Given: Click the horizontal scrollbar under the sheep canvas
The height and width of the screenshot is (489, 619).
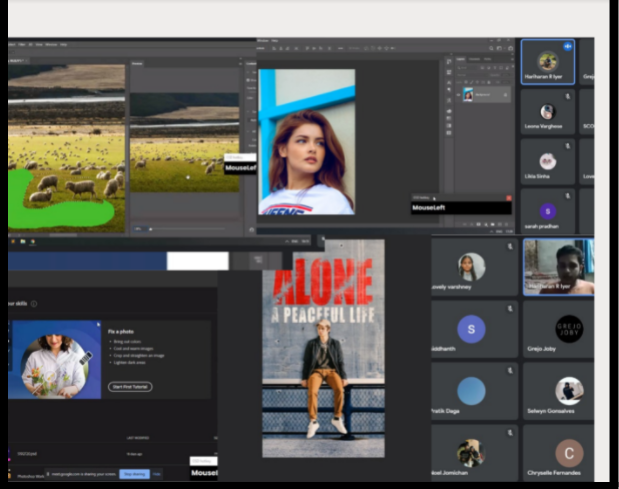Looking at the screenshot, I should pos(63,234).
